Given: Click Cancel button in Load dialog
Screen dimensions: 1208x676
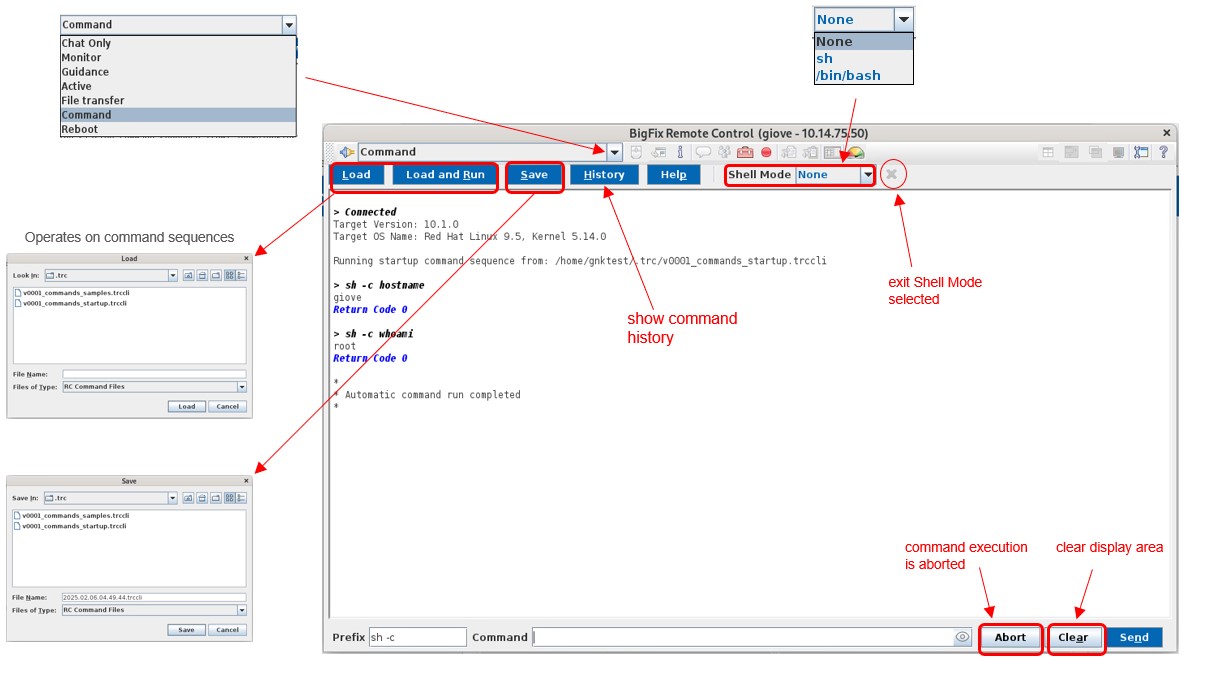Looking at the screenshot, I should (228, 406).
